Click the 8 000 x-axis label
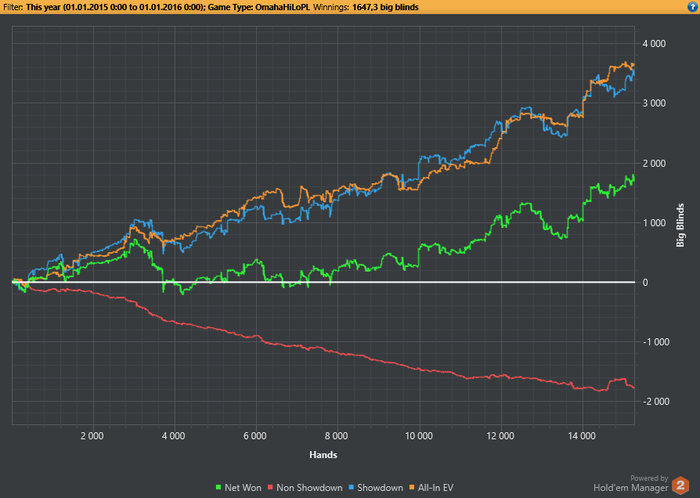The image size is (700, 498). click(x=336, y=436)
